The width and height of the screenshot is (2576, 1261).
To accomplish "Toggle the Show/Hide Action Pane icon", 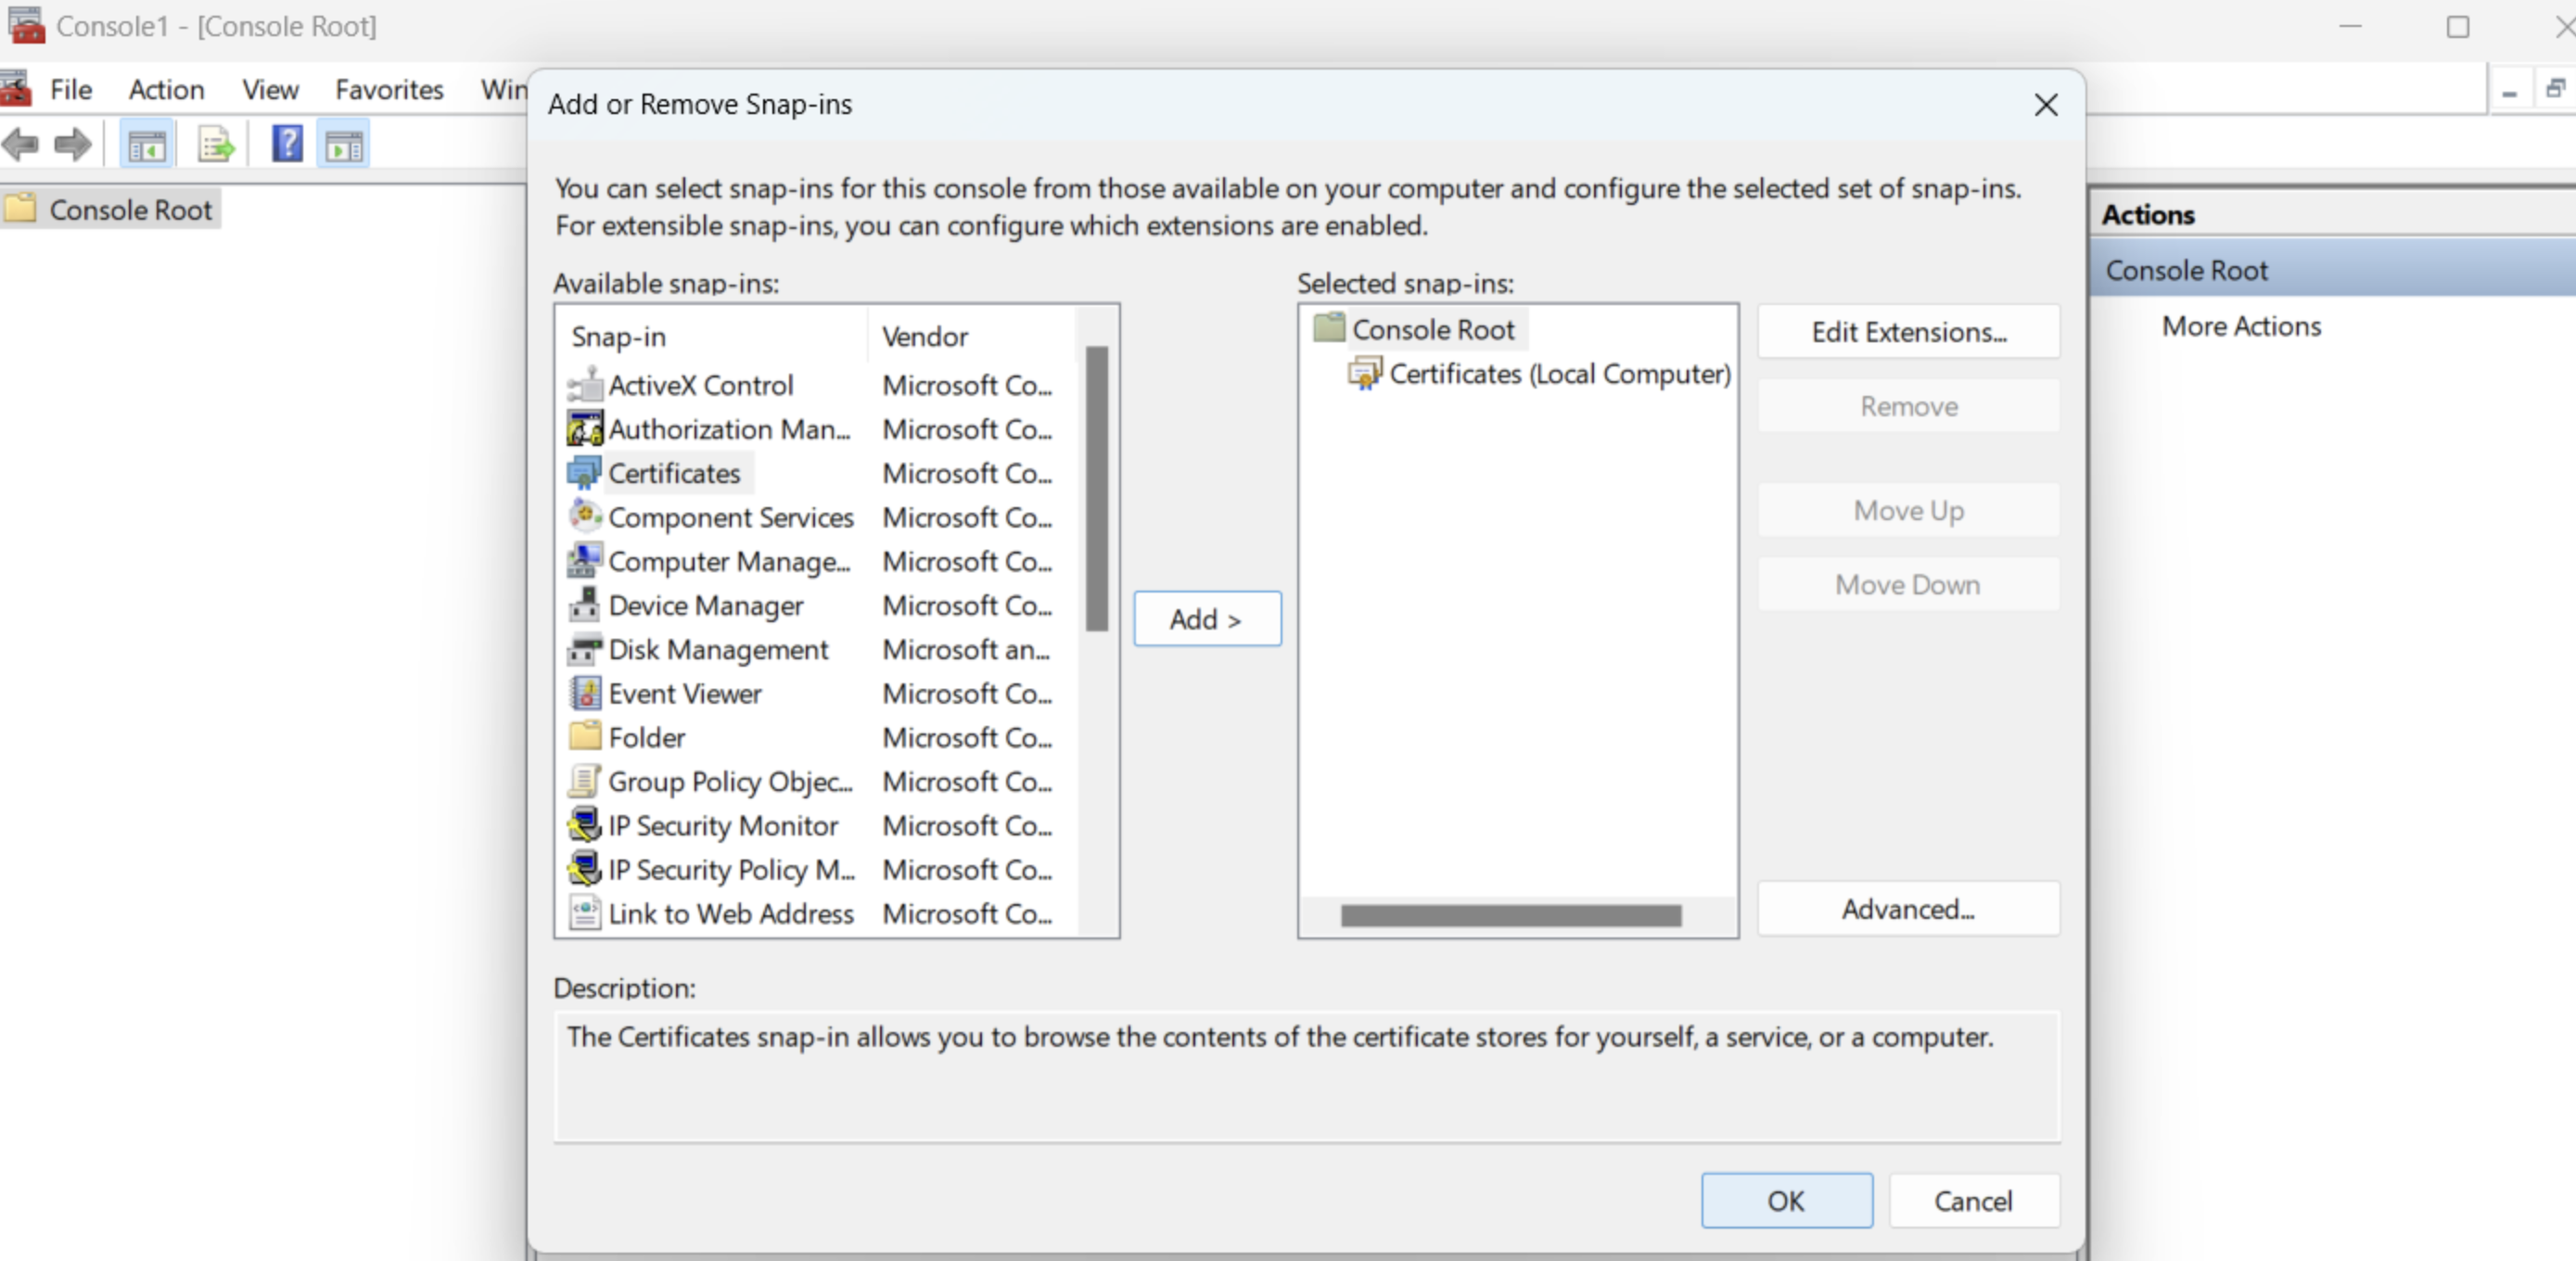I will point(344,146).
